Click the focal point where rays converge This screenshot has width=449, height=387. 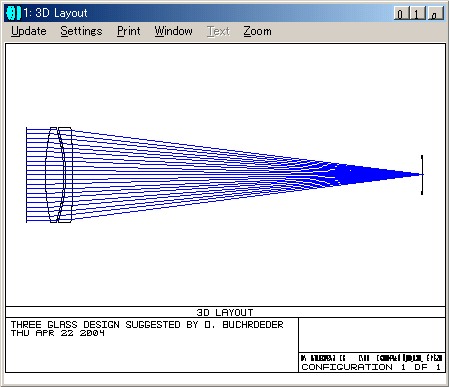coord(421,174)
